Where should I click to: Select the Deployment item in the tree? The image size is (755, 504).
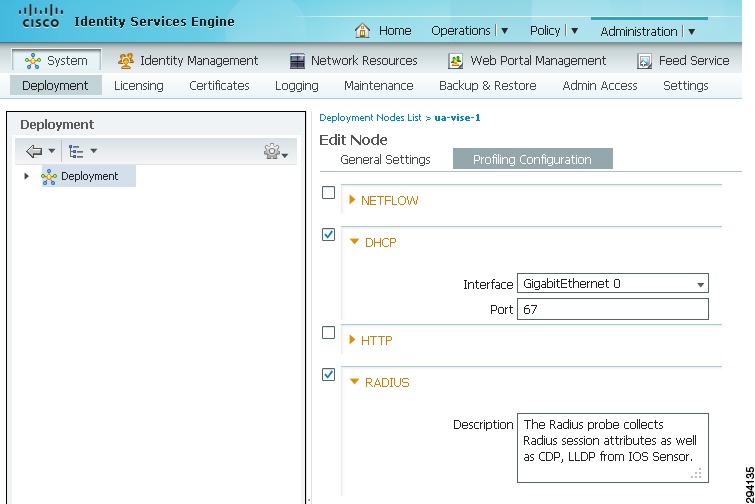click(x=89, y=176)
